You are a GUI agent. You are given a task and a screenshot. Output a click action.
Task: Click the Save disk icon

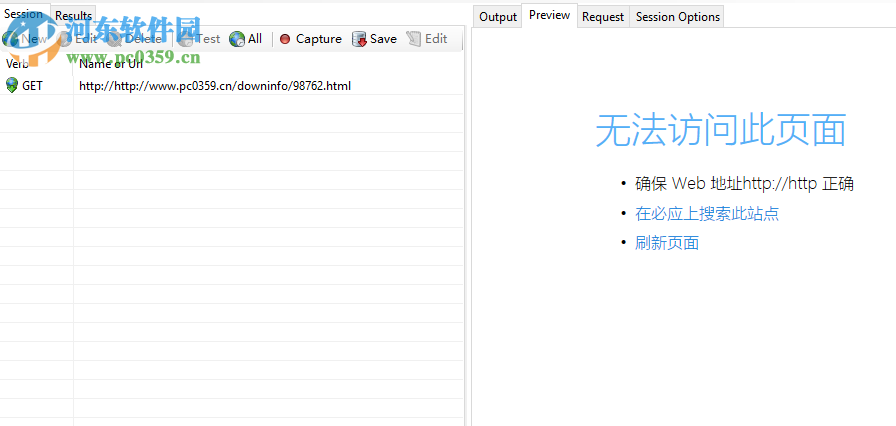tap(359, 39)
